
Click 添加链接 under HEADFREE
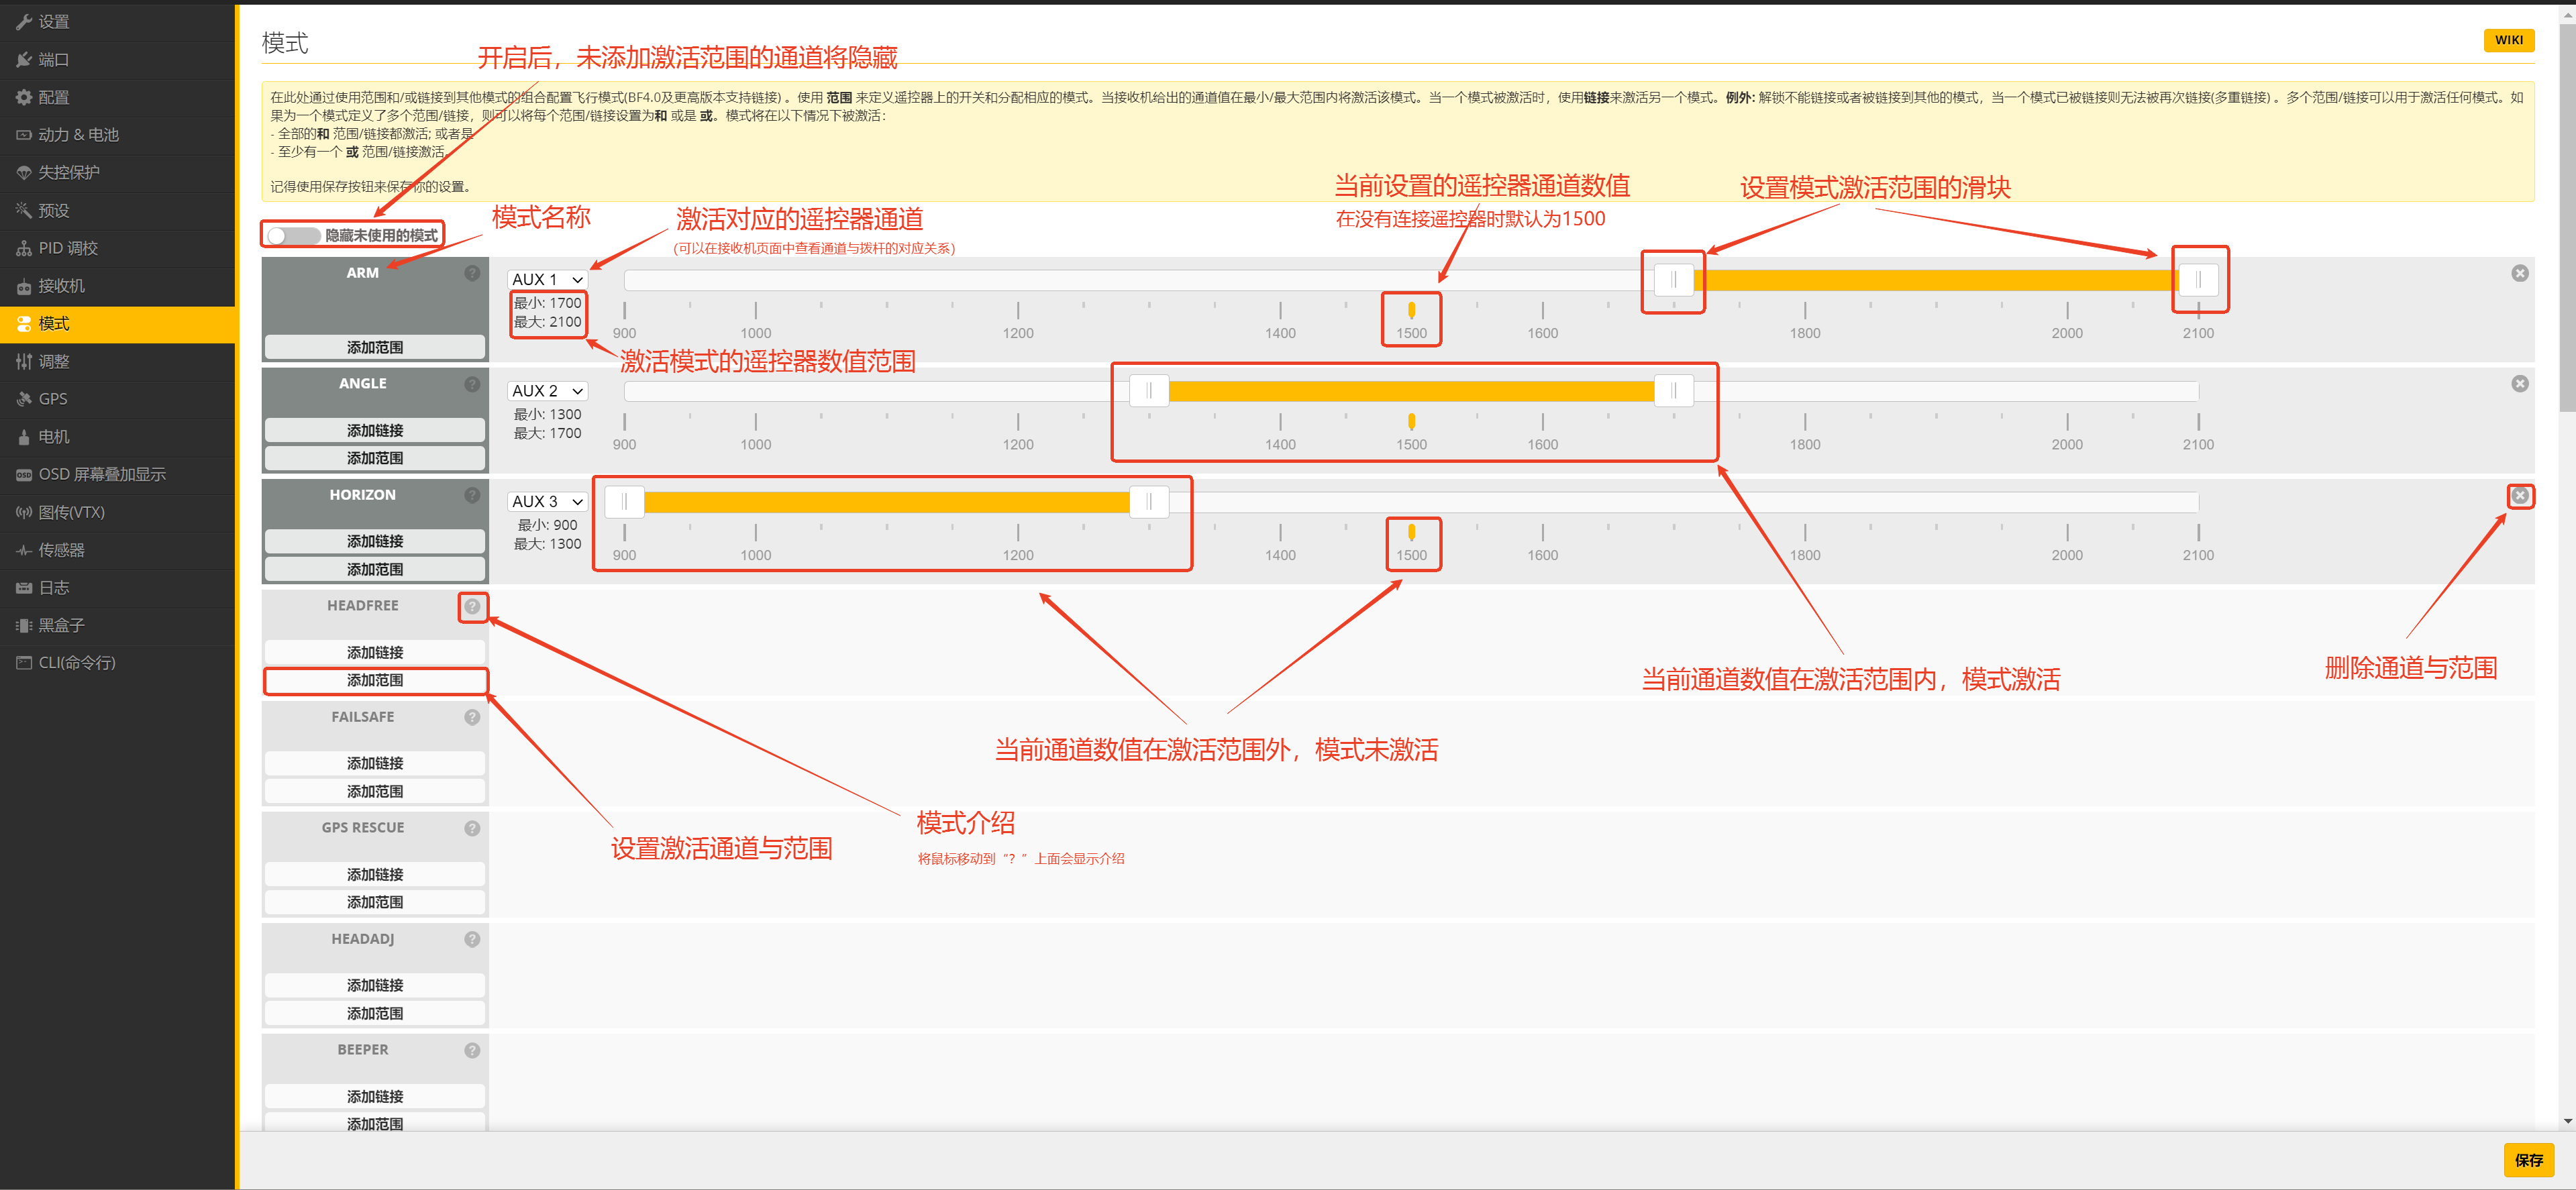click(375, 652)
